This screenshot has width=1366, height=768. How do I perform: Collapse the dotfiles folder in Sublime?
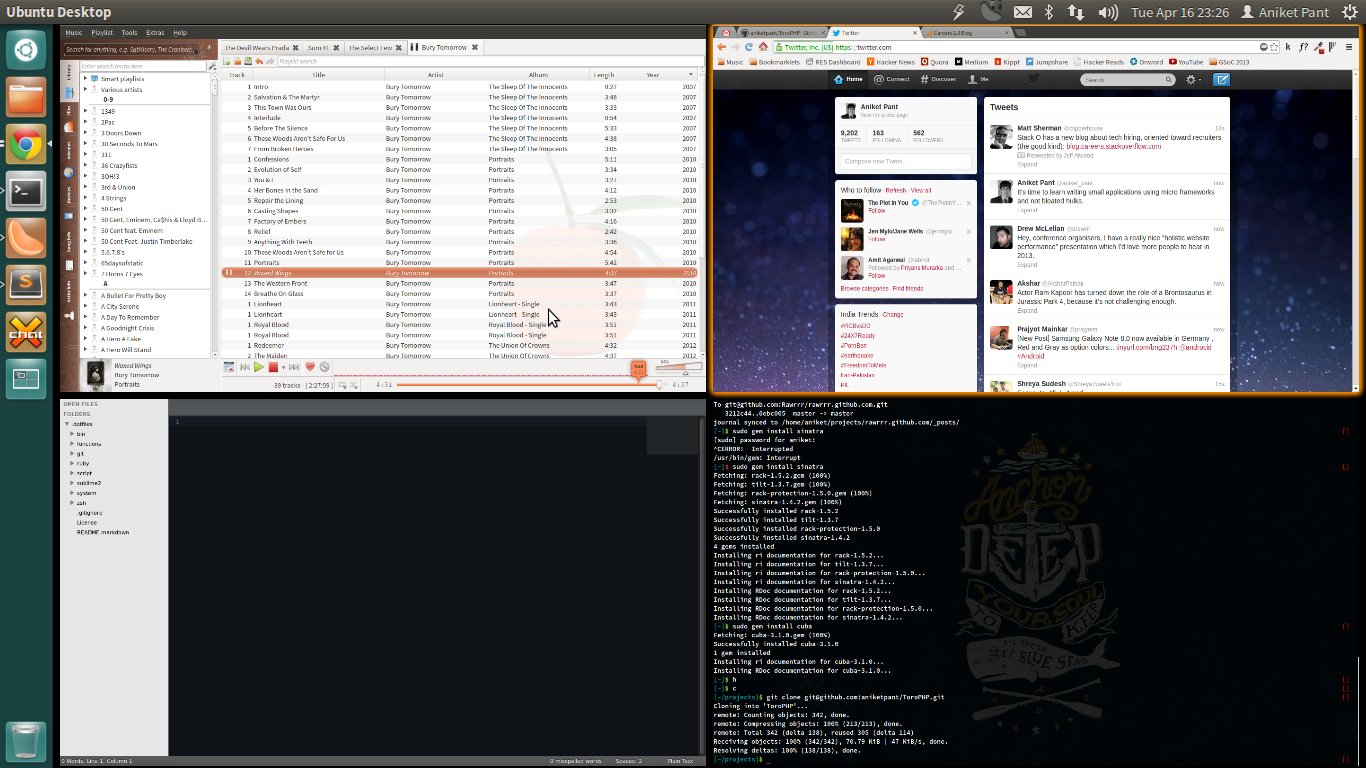tap(67, 424)
